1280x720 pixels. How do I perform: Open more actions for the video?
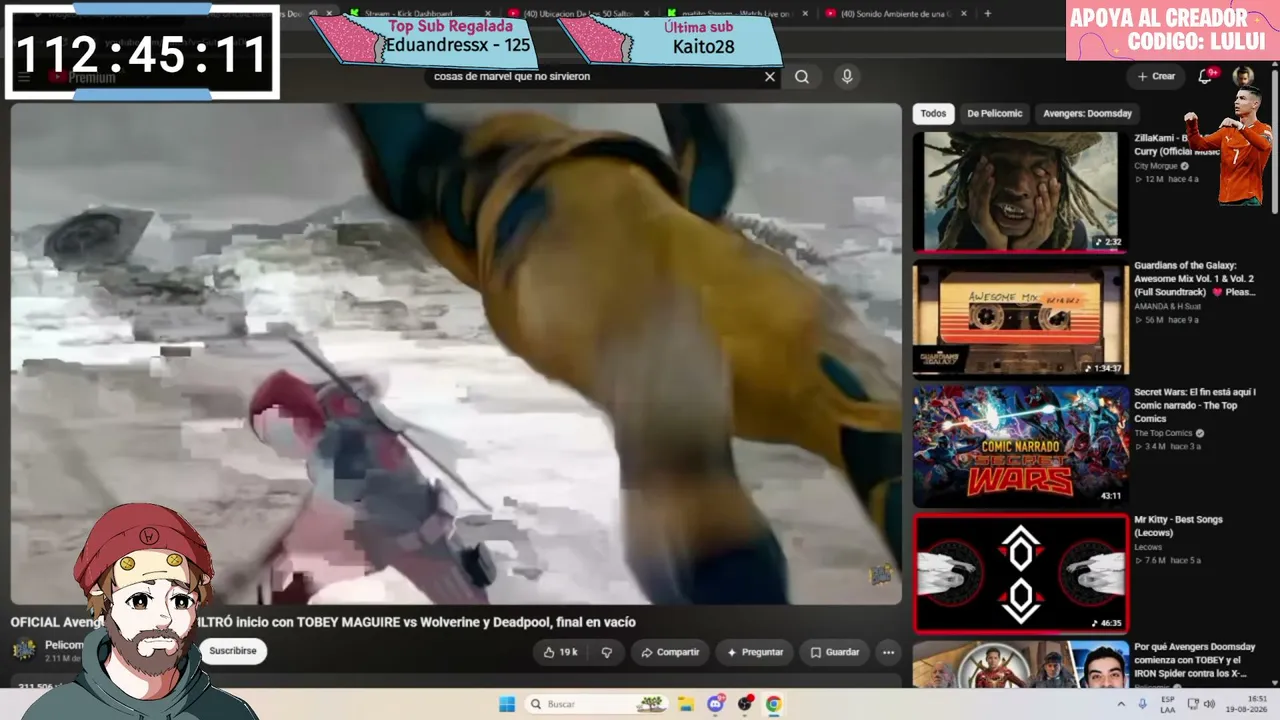888,652
